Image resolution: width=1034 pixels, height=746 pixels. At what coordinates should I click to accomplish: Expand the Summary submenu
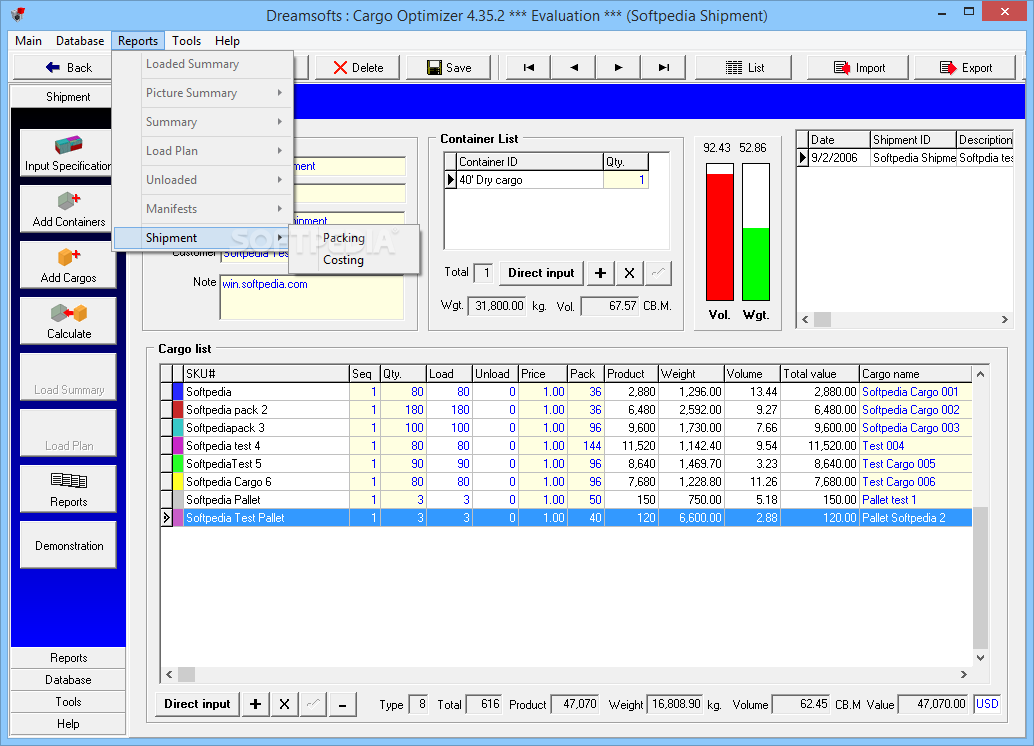point(203,122)
